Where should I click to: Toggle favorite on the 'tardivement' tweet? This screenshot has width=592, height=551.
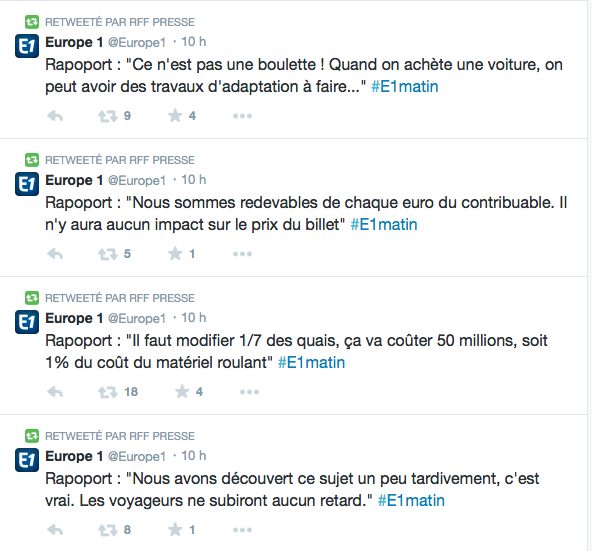click(175, 529)
